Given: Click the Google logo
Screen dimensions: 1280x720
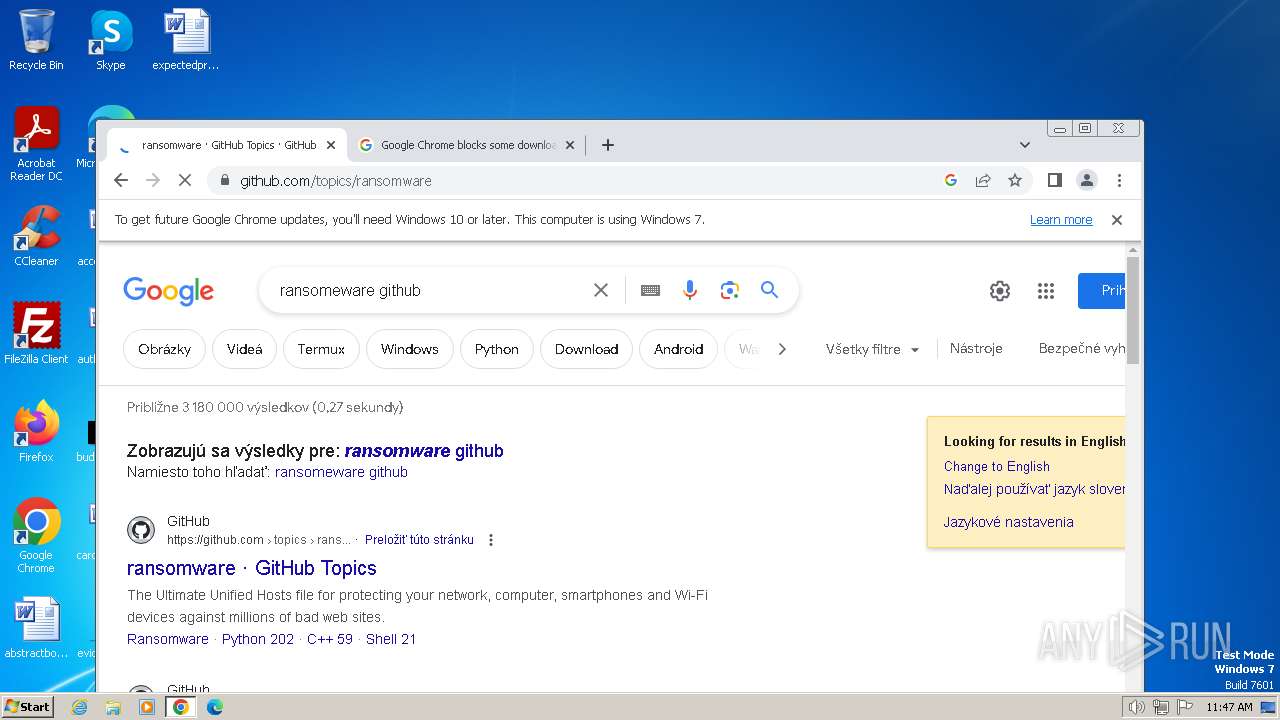Looking at the screenshot, I should click(168, 291).
